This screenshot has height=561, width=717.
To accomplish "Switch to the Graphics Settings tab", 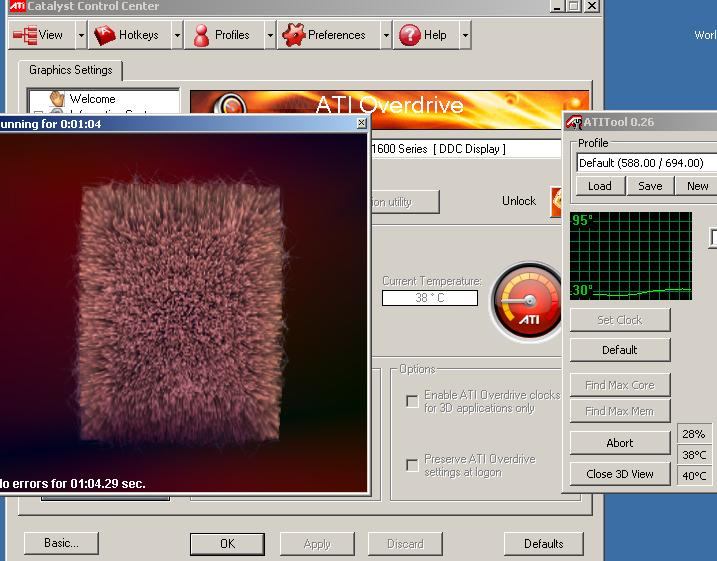I will (70, 70).
